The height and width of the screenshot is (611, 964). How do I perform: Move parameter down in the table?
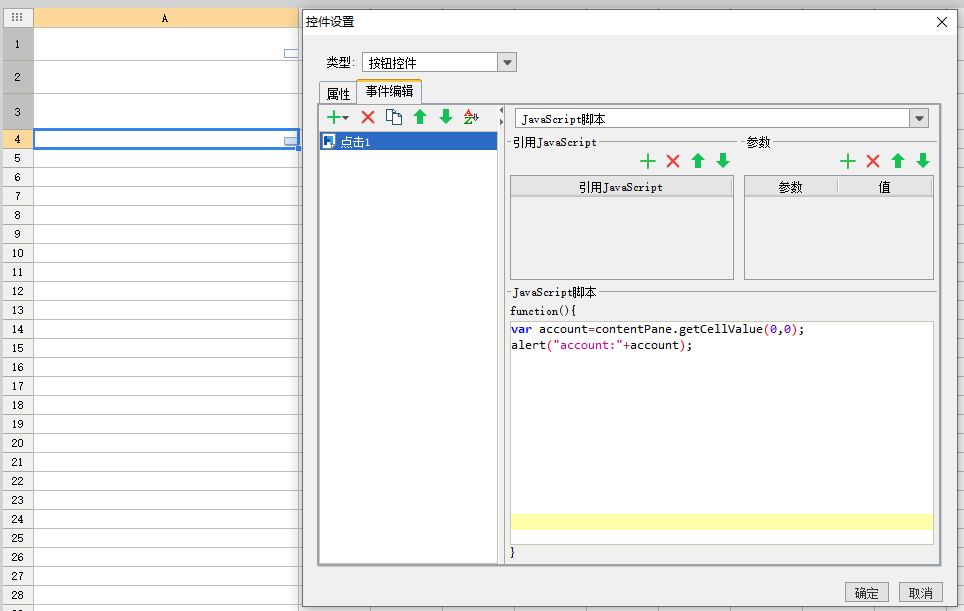(923, 161)
